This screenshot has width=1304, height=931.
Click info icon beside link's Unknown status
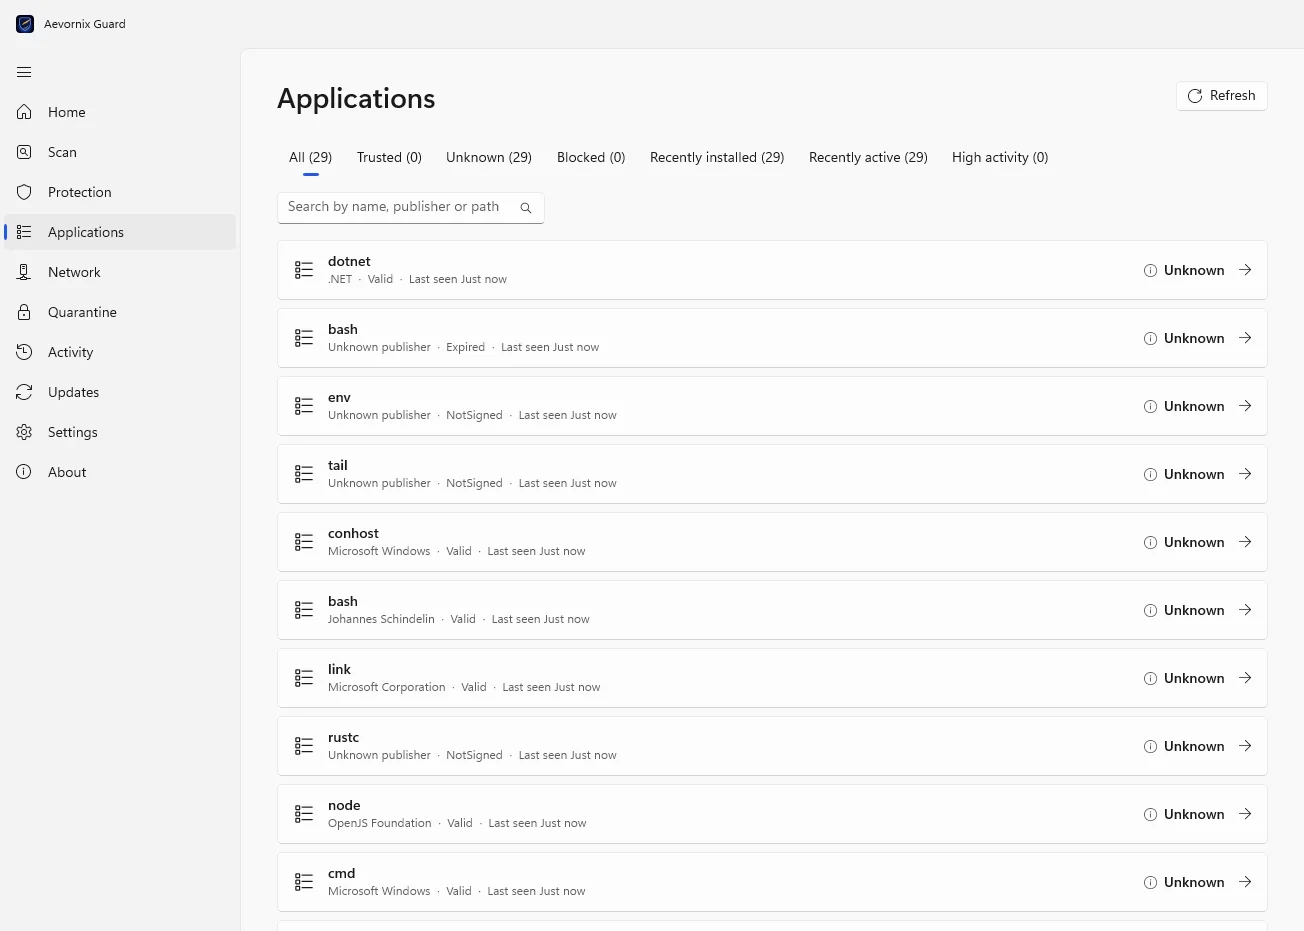pos(1150,678)
